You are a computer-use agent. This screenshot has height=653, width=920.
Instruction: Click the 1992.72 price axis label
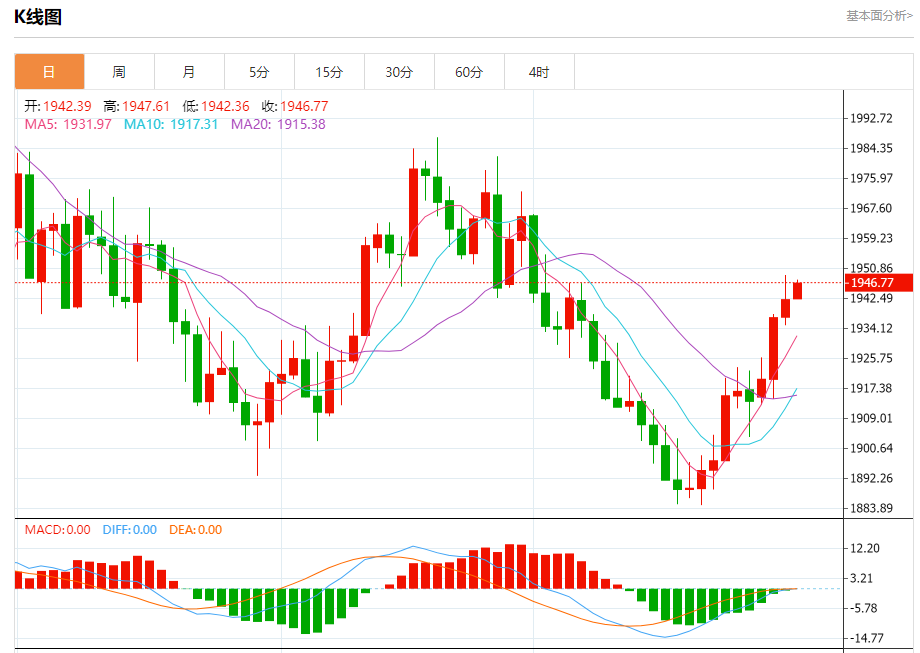coord(871,119)
